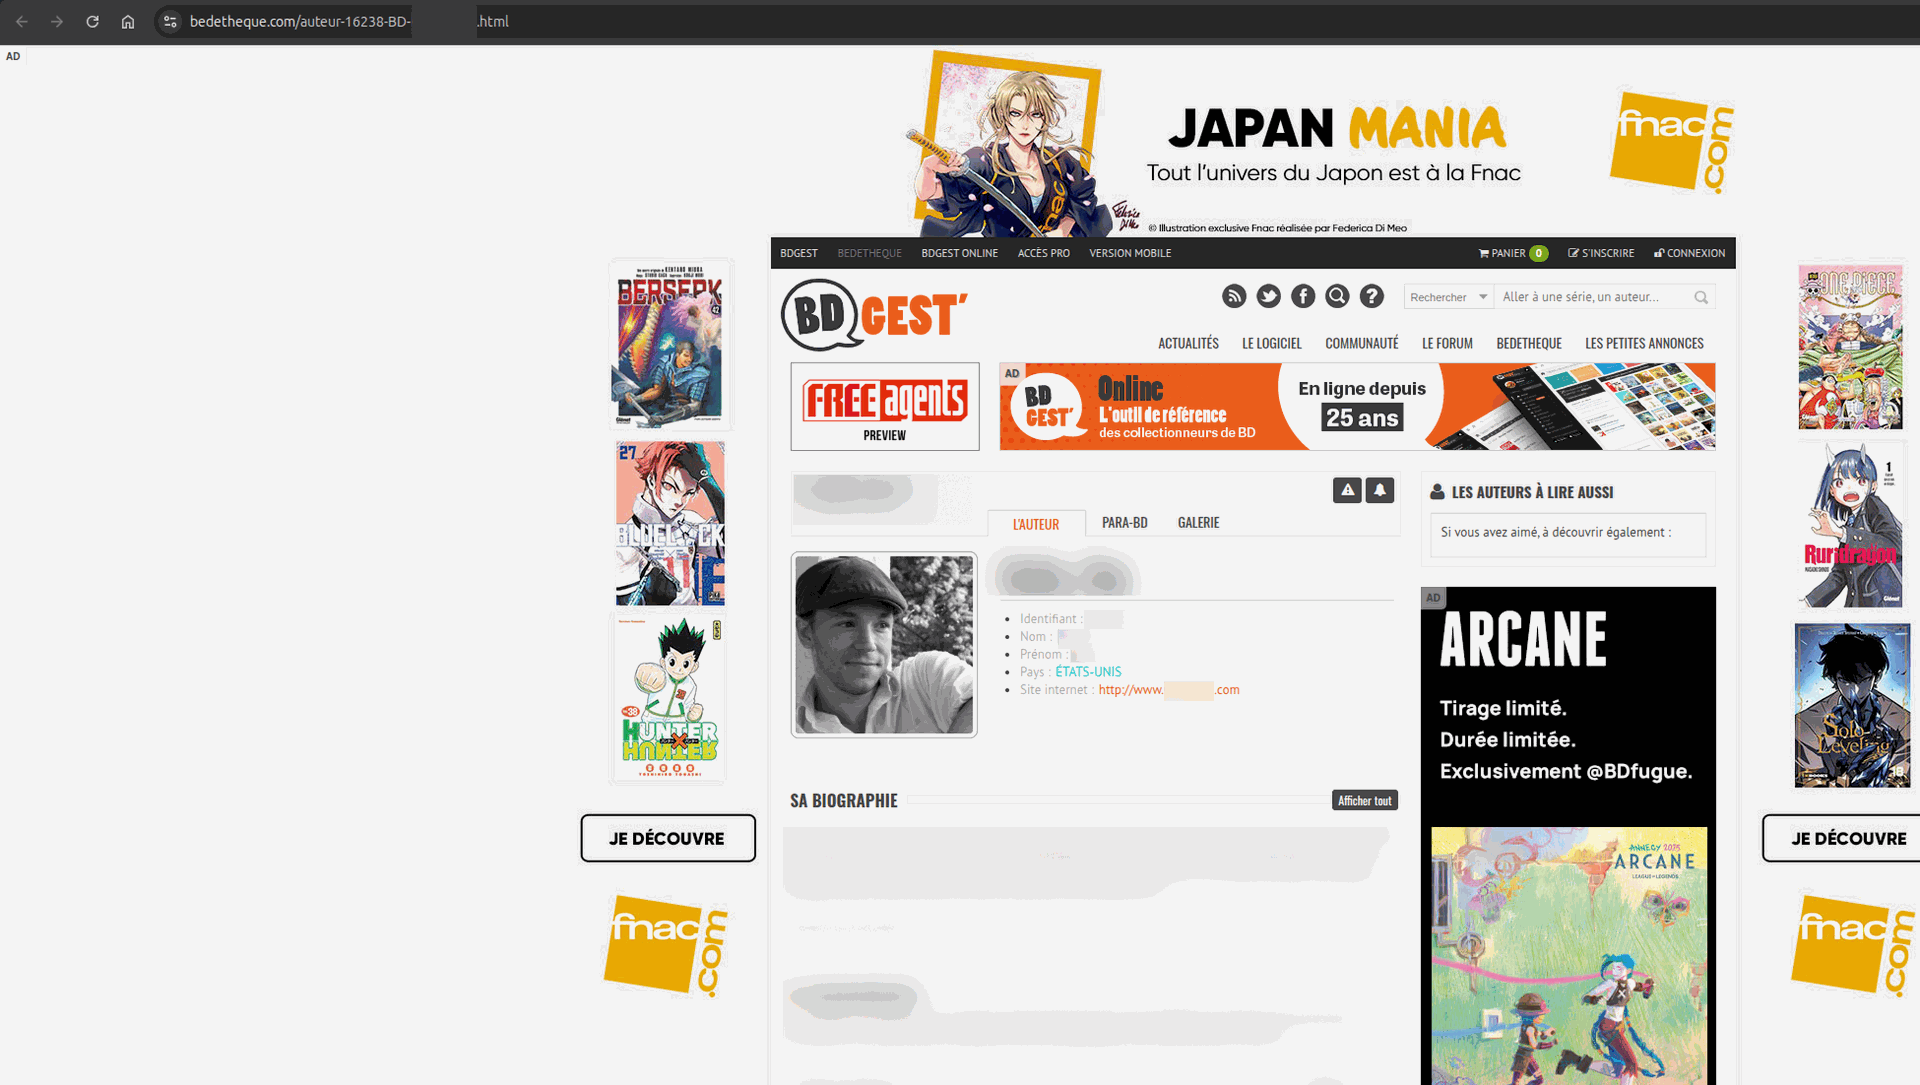Open the BEDETHEQUE main menu
This screenshot has width=1920, height=1085.
pos(1529,343)
